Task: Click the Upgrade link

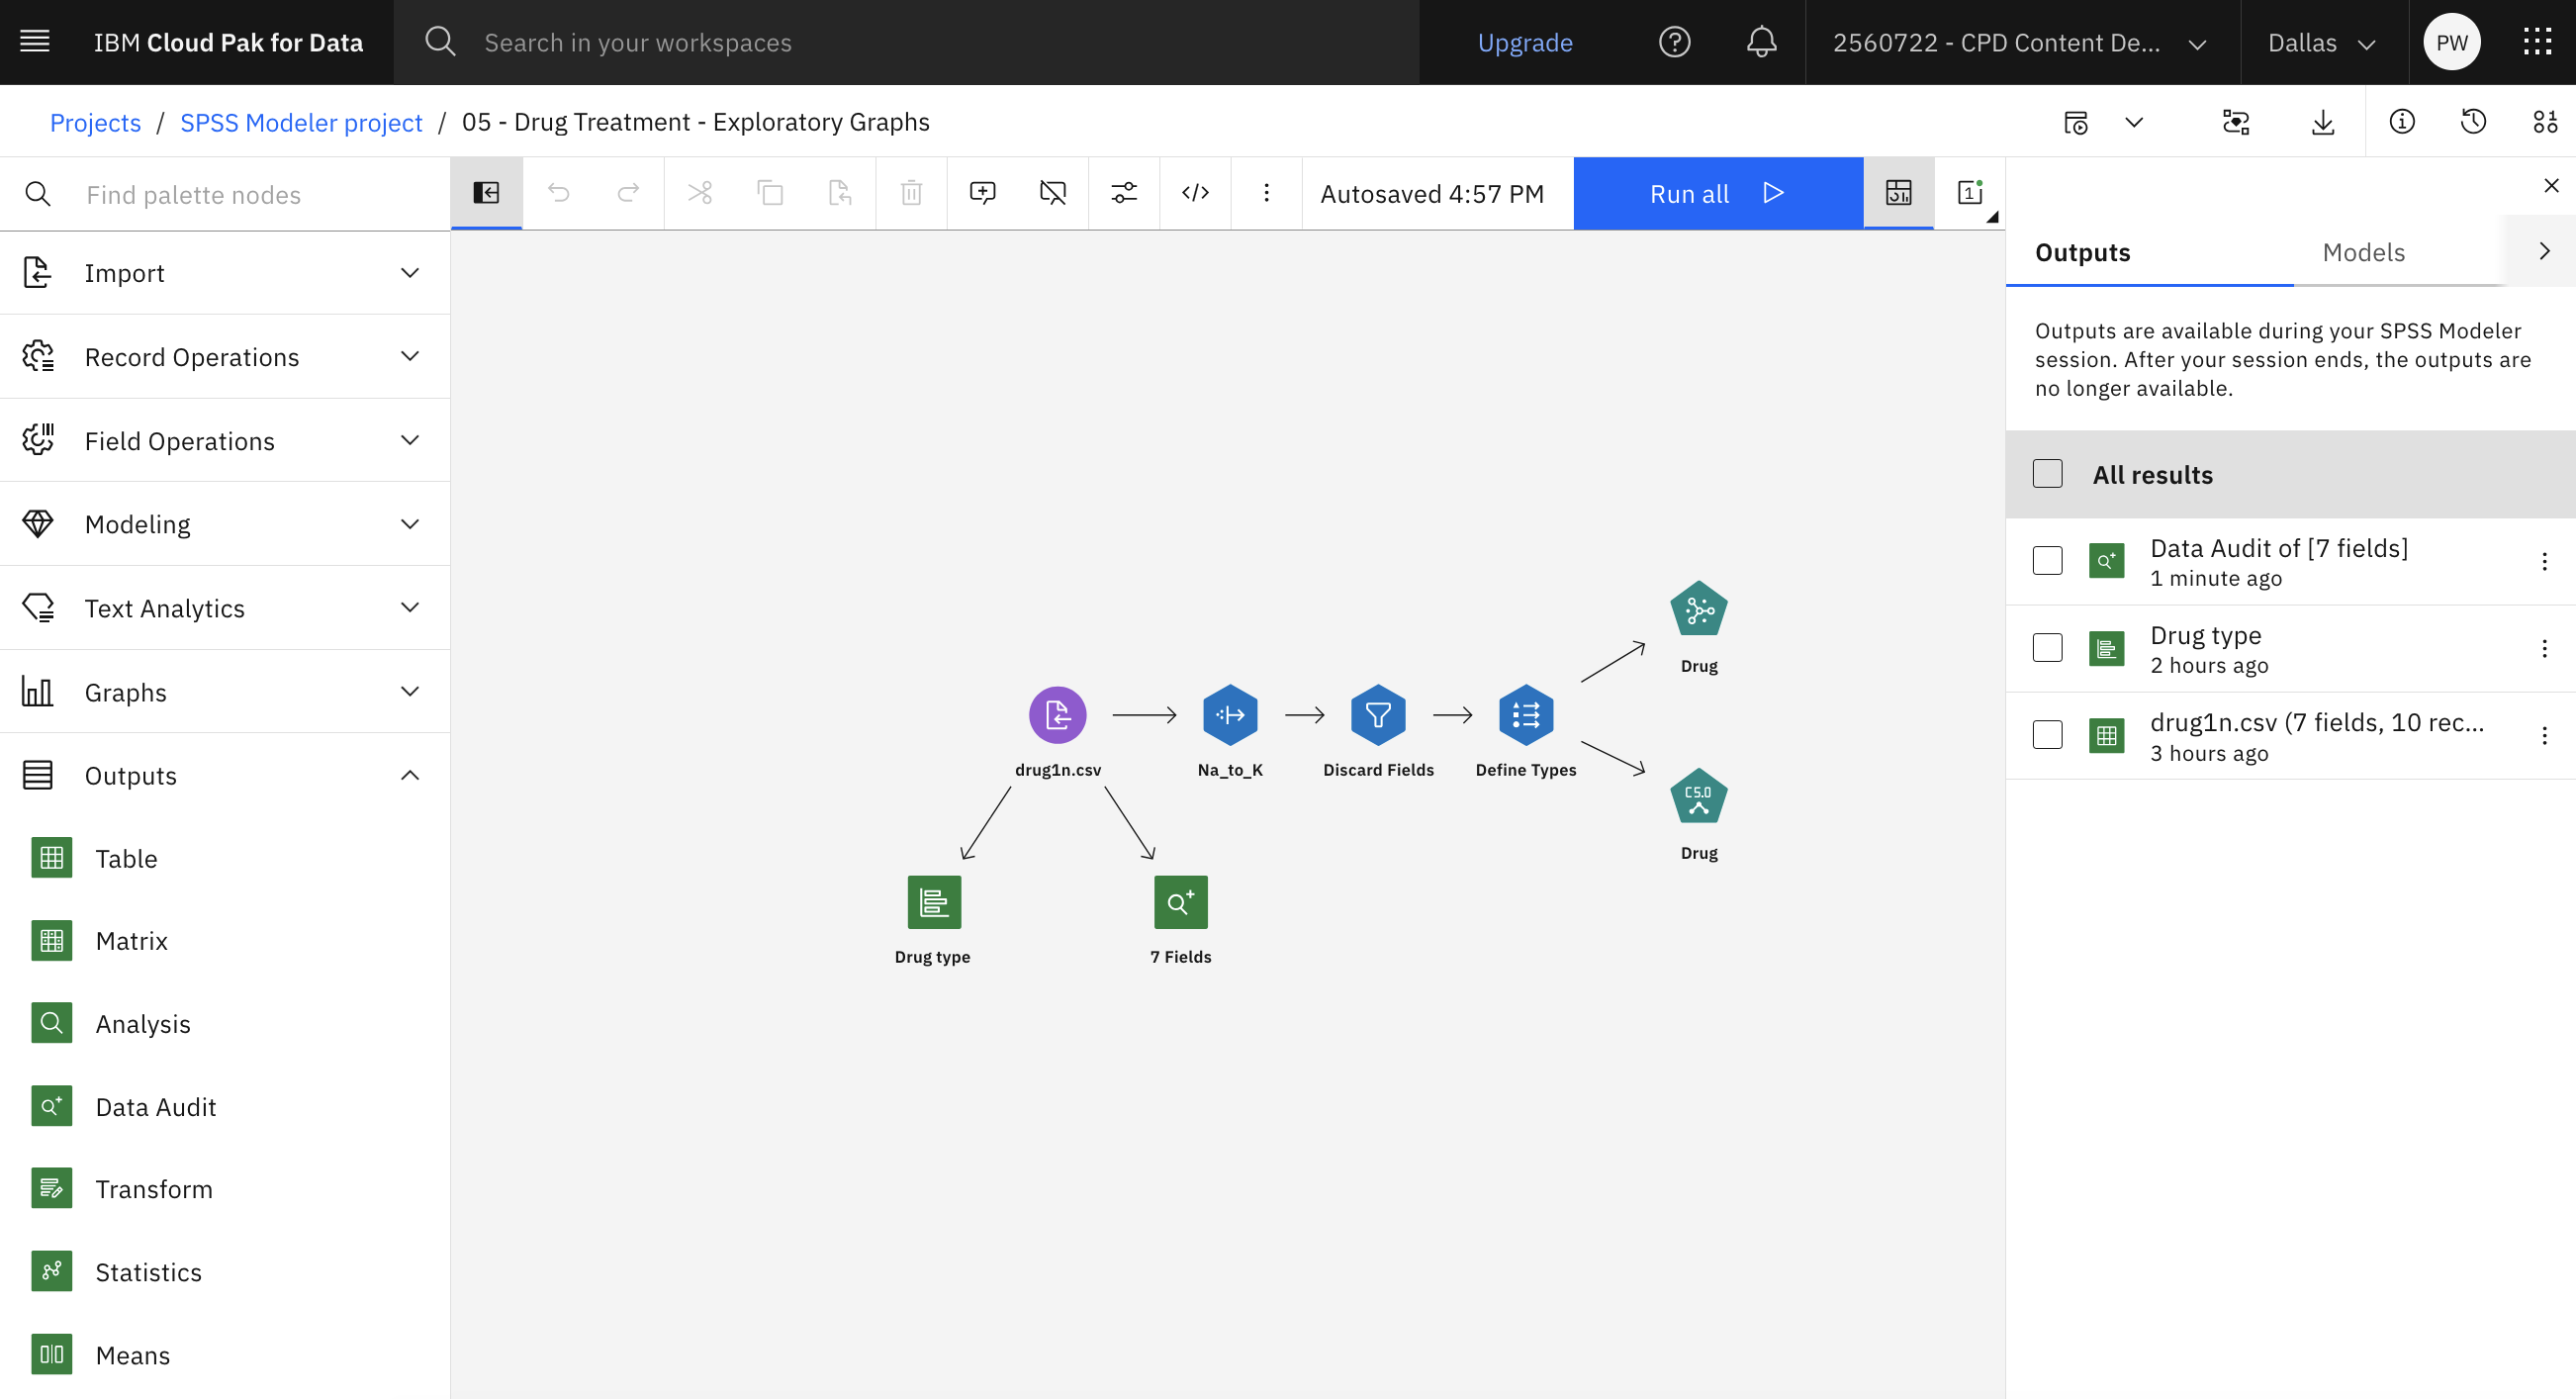Action: click(1525, 42)
